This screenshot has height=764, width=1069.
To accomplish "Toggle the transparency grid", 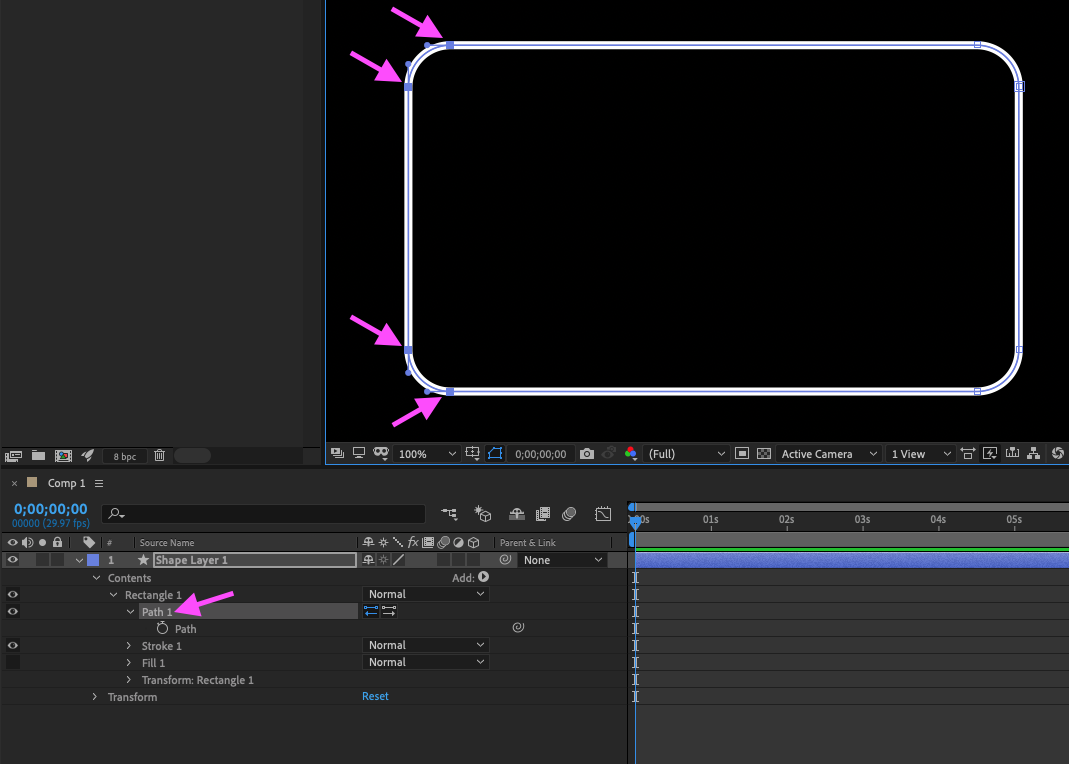I will tap(763, 453).
